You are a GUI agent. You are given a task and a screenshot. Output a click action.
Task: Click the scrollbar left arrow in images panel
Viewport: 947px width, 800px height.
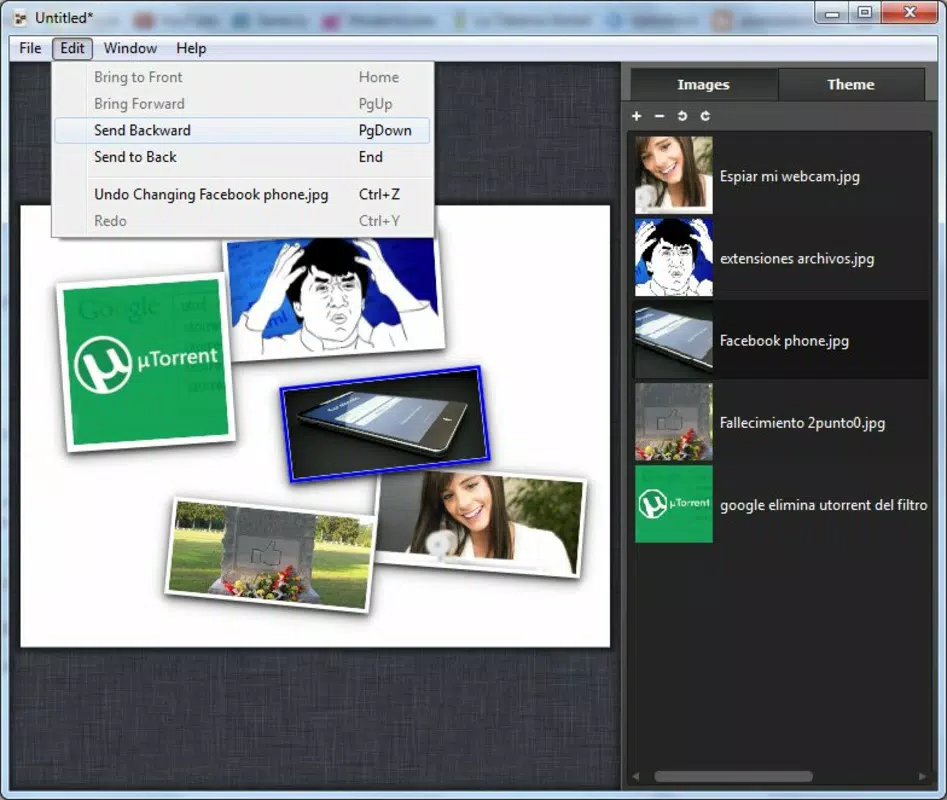[635, 776]
